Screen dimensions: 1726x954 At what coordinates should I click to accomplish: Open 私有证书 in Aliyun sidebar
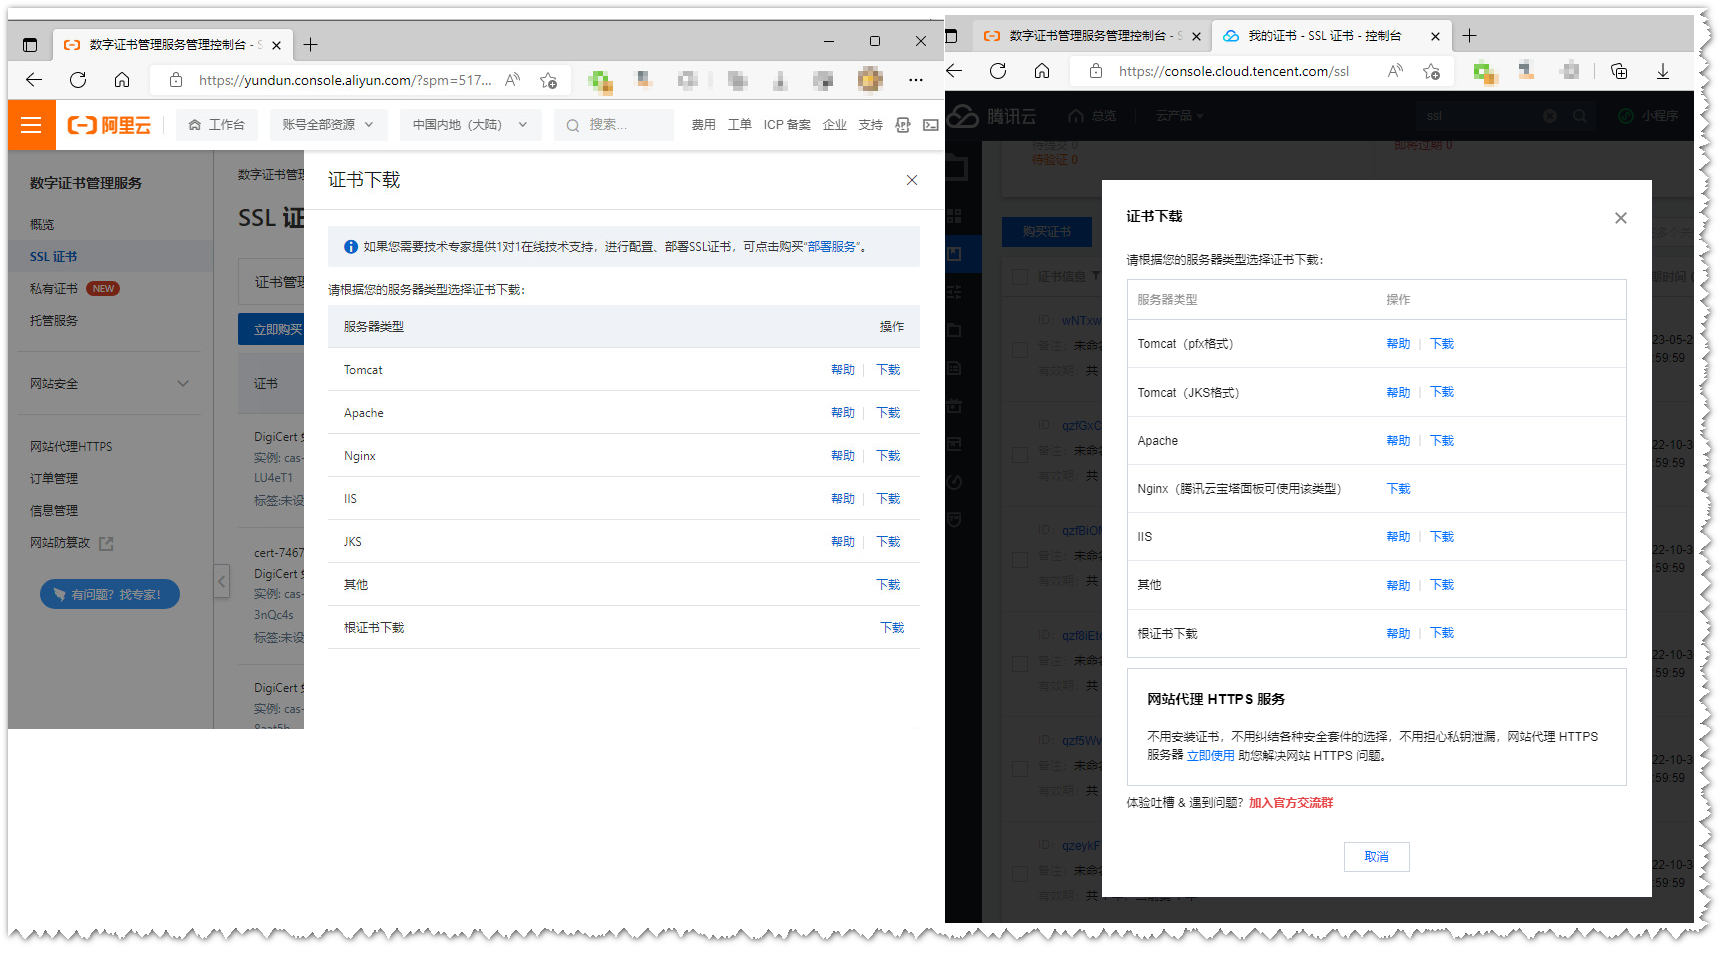point(53,288)
